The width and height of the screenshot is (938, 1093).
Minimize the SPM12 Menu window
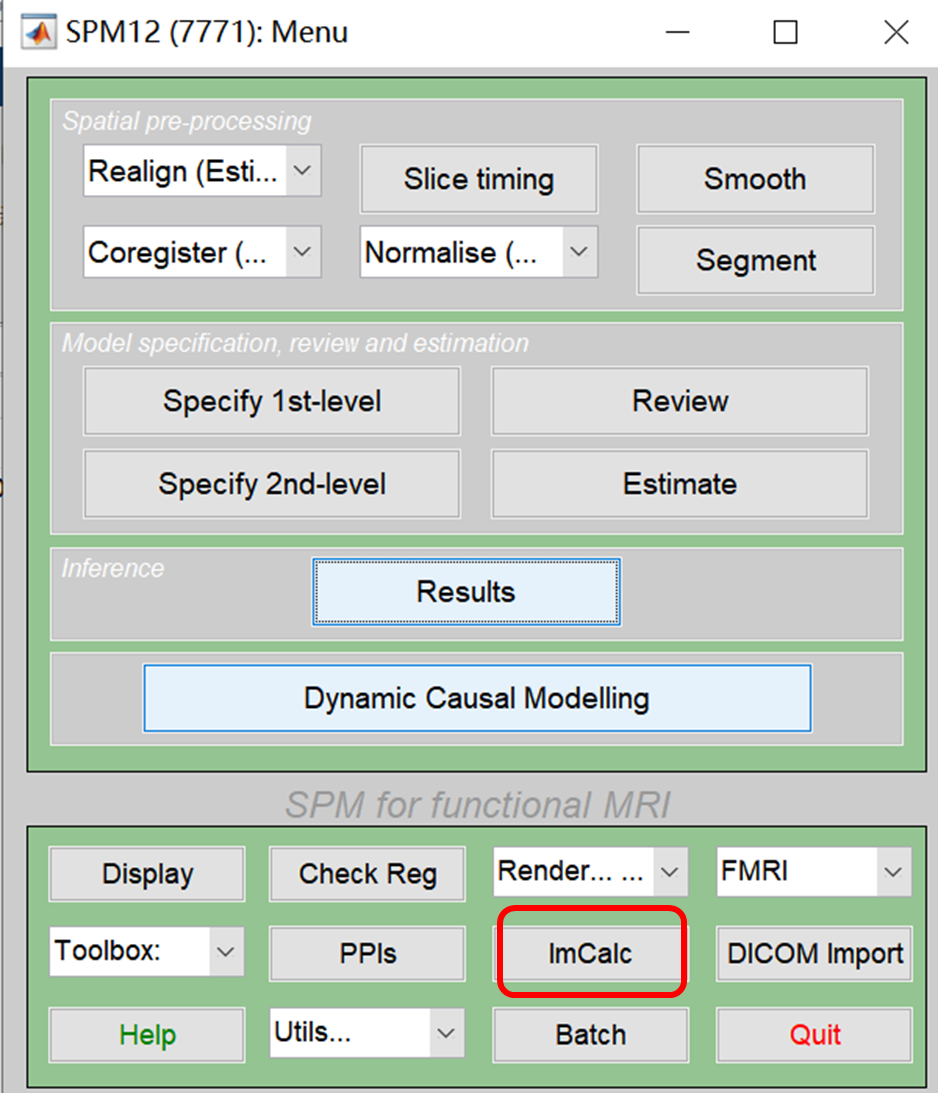(677, 32)
